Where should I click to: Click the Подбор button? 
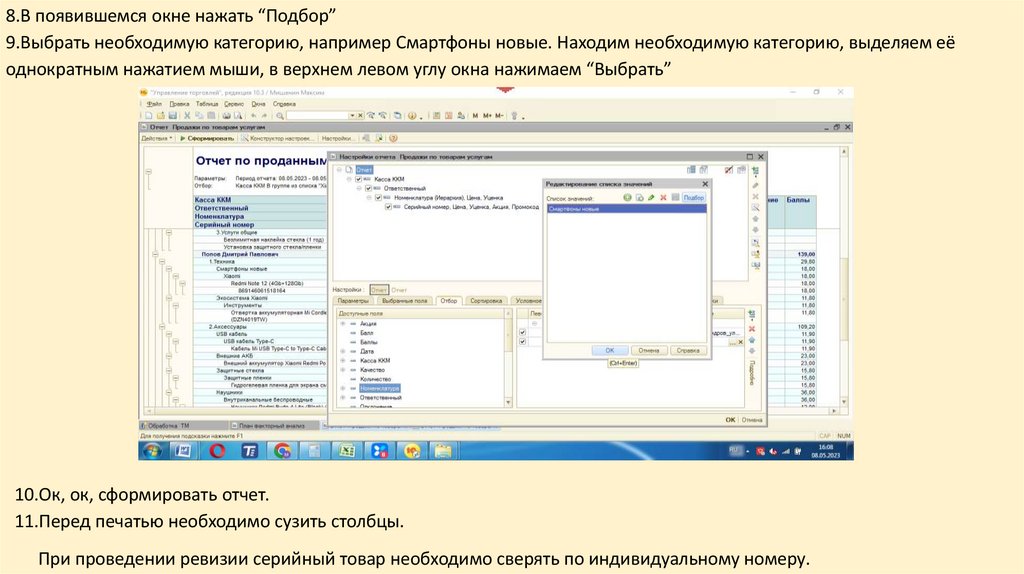click(694, 197)
